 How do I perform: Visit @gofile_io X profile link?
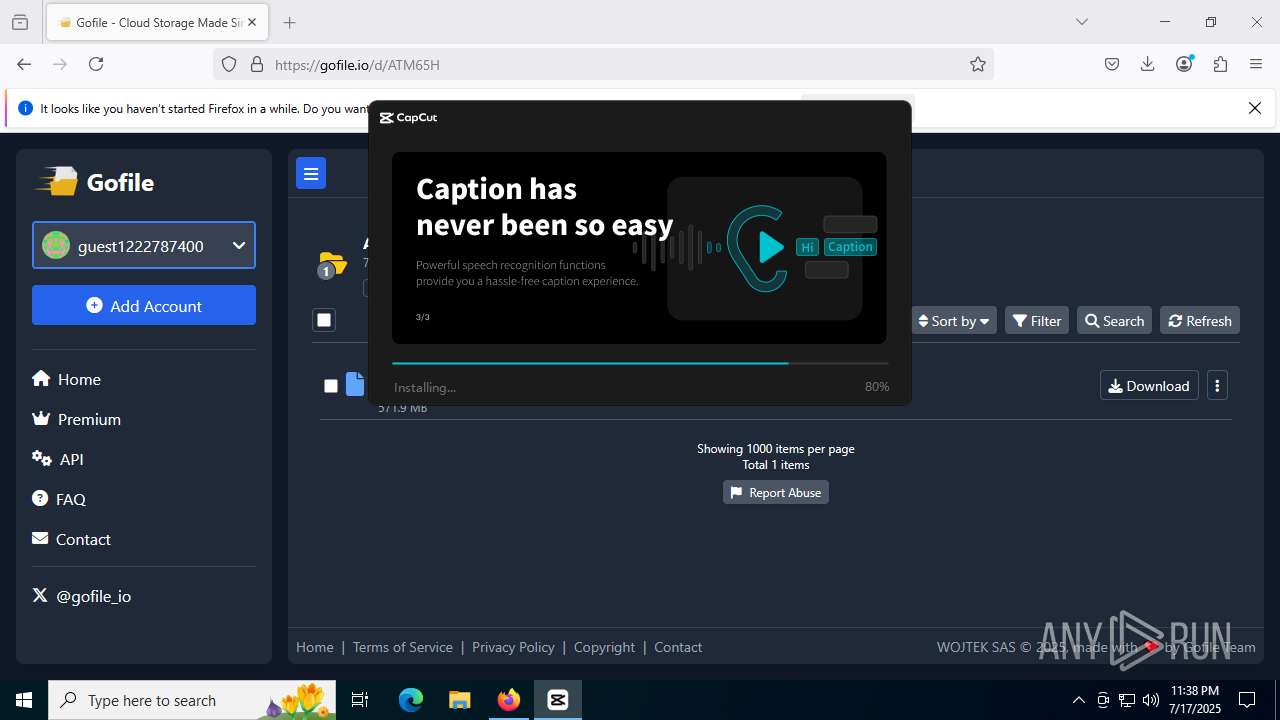click(82, 596)
